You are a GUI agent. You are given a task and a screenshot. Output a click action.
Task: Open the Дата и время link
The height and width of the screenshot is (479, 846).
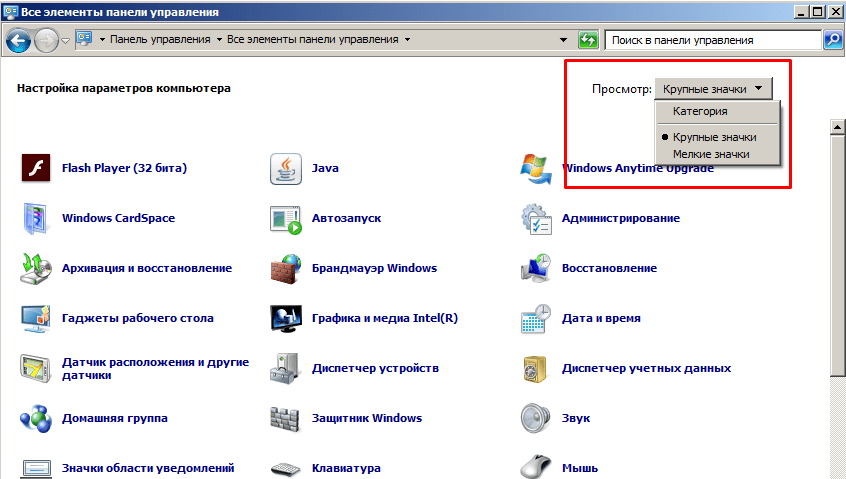coord(601,318)
